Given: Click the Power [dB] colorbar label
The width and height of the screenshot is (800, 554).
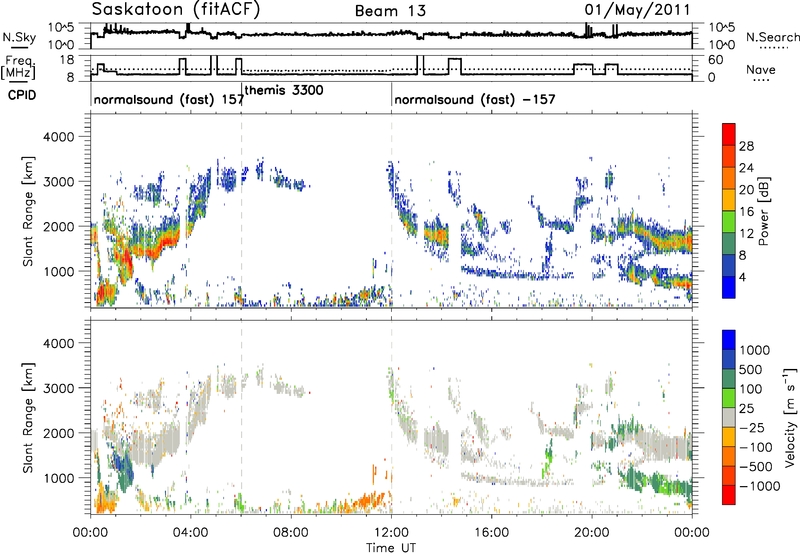Looking at the screenshot, I should (763, 211).
